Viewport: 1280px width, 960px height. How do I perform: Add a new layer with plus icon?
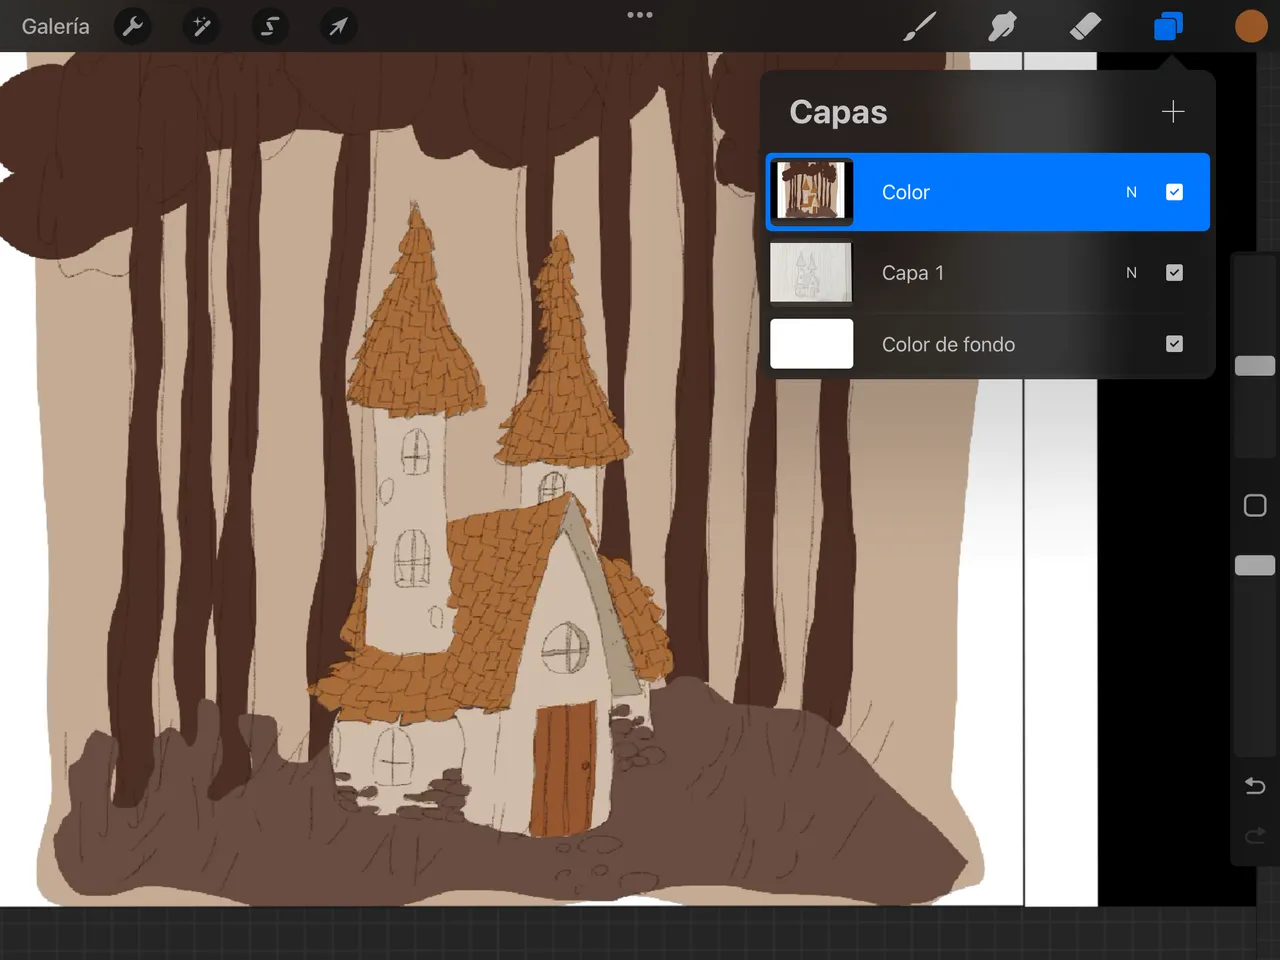coord(1173,111)
